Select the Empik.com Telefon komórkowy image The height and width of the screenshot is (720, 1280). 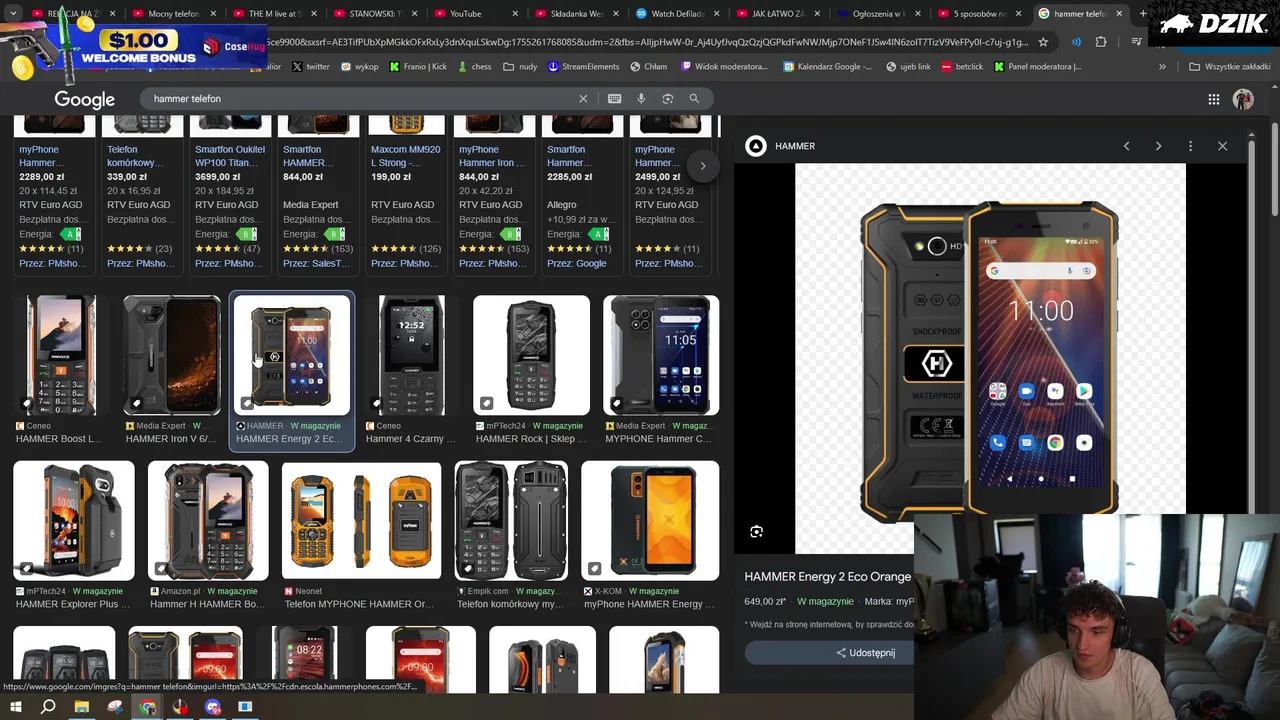[511, 521]
